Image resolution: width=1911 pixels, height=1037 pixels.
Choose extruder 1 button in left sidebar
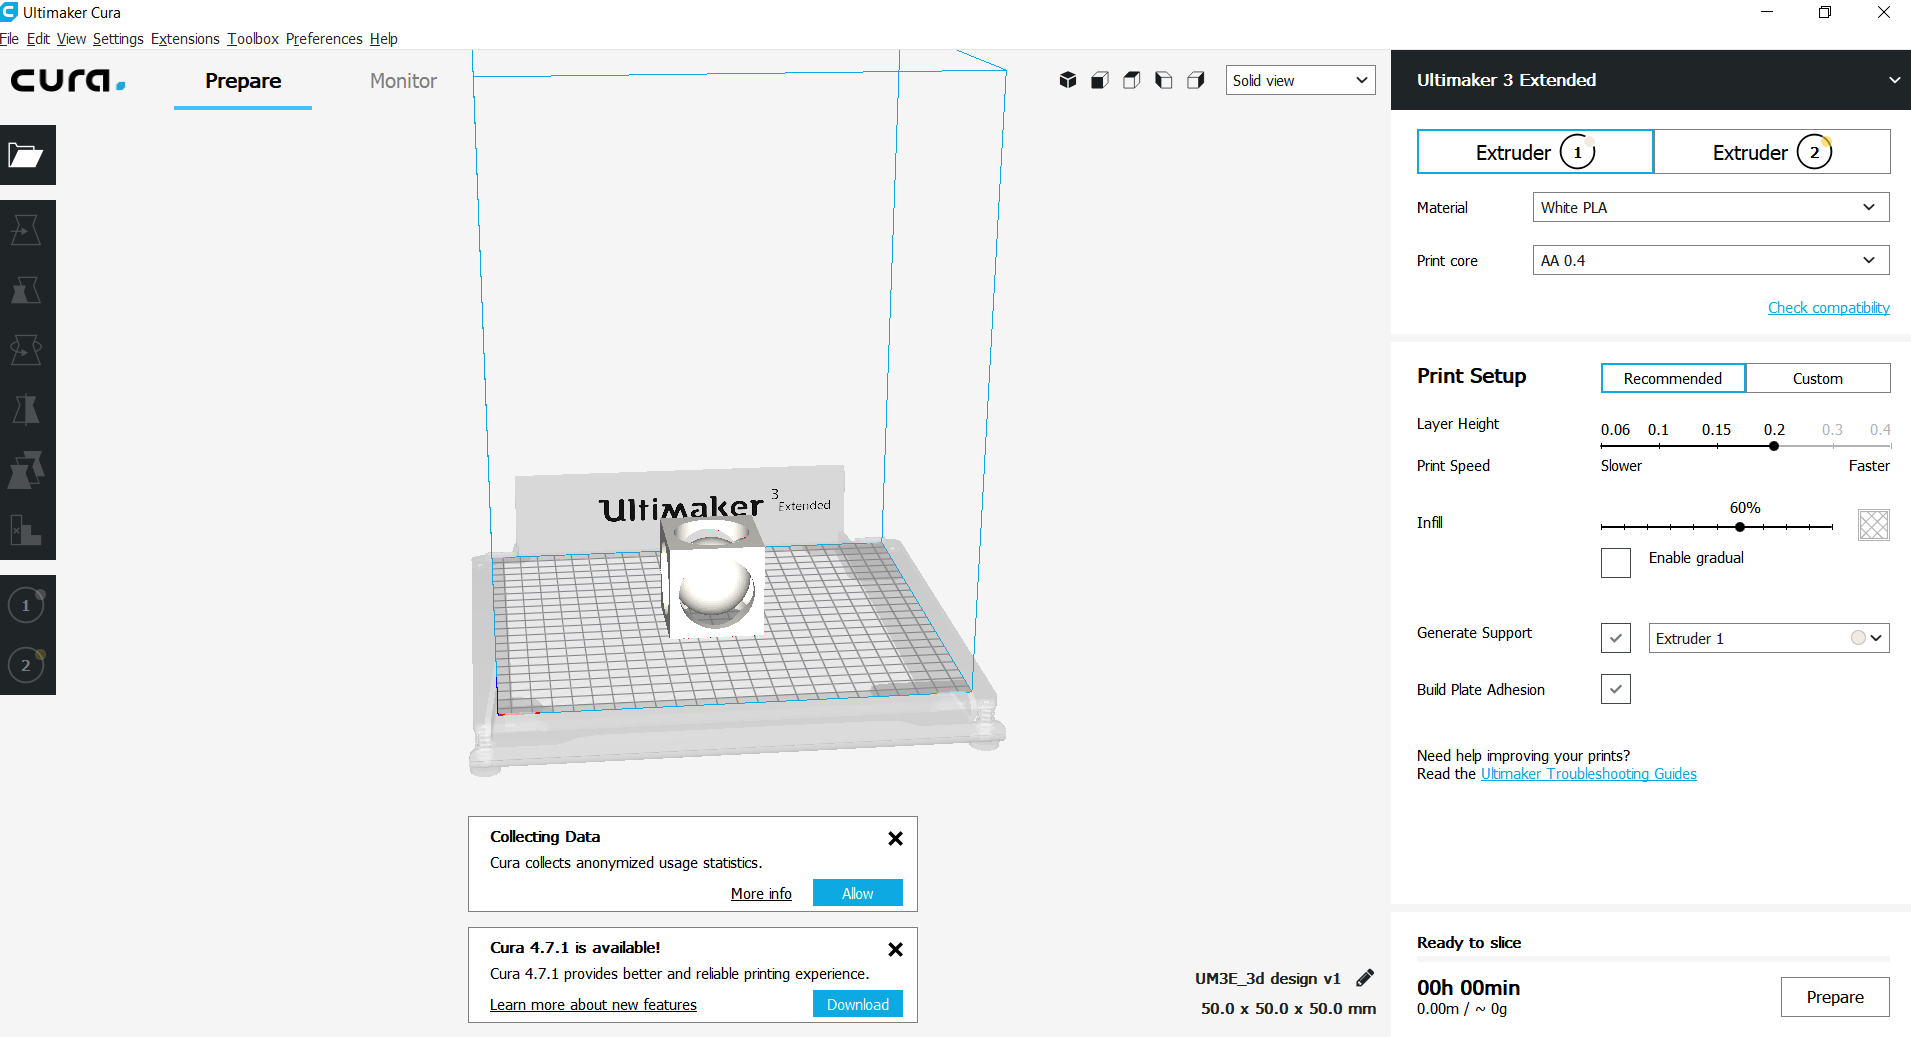tap(27, 605)
